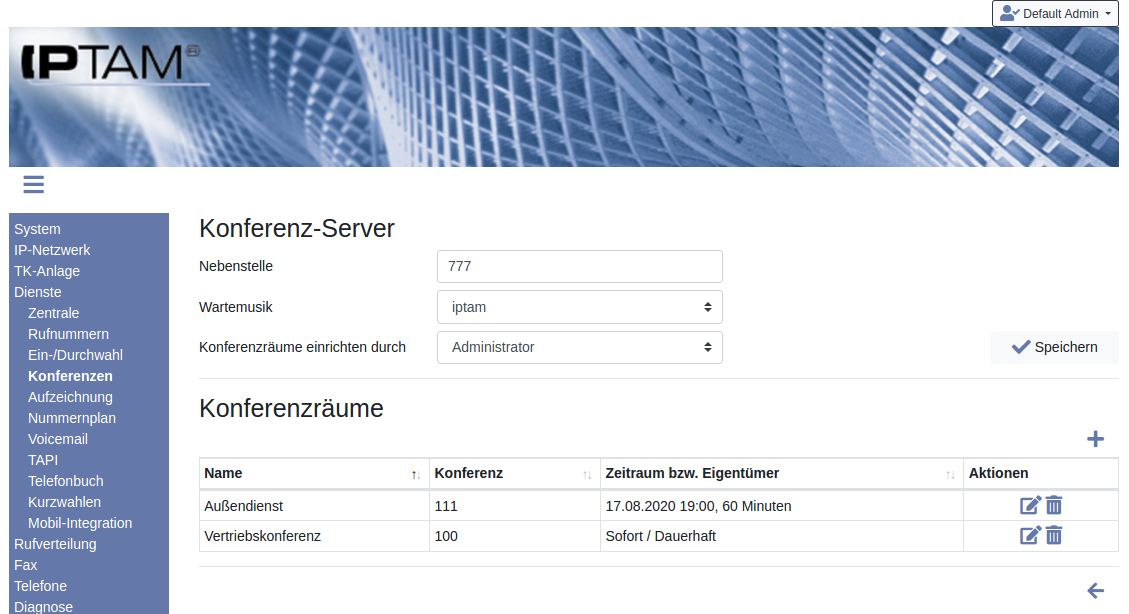The height and width of the screenshot is (614, 1129).
Task: Select Mobil-Integration in the sidebar
Action: point(80,523)
